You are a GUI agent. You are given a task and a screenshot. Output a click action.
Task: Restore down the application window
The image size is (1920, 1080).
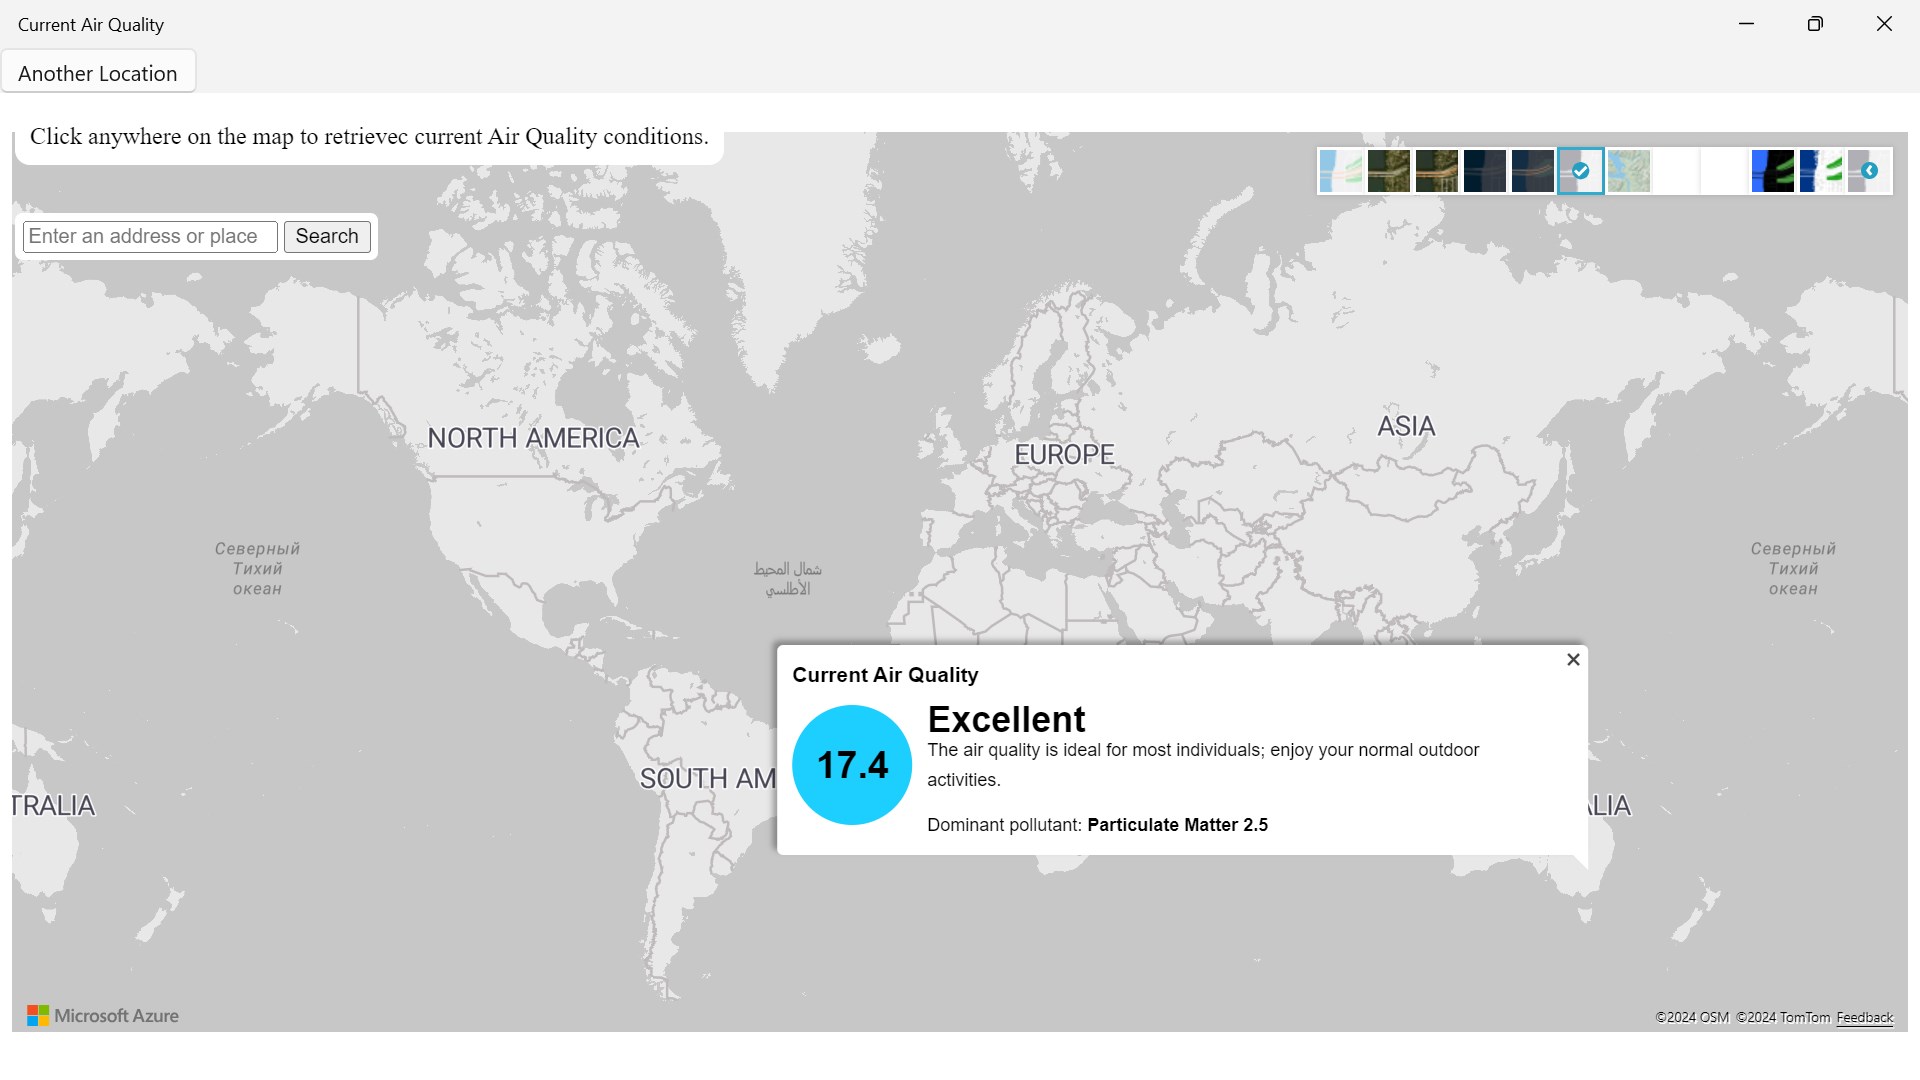tap(1815, 24)
